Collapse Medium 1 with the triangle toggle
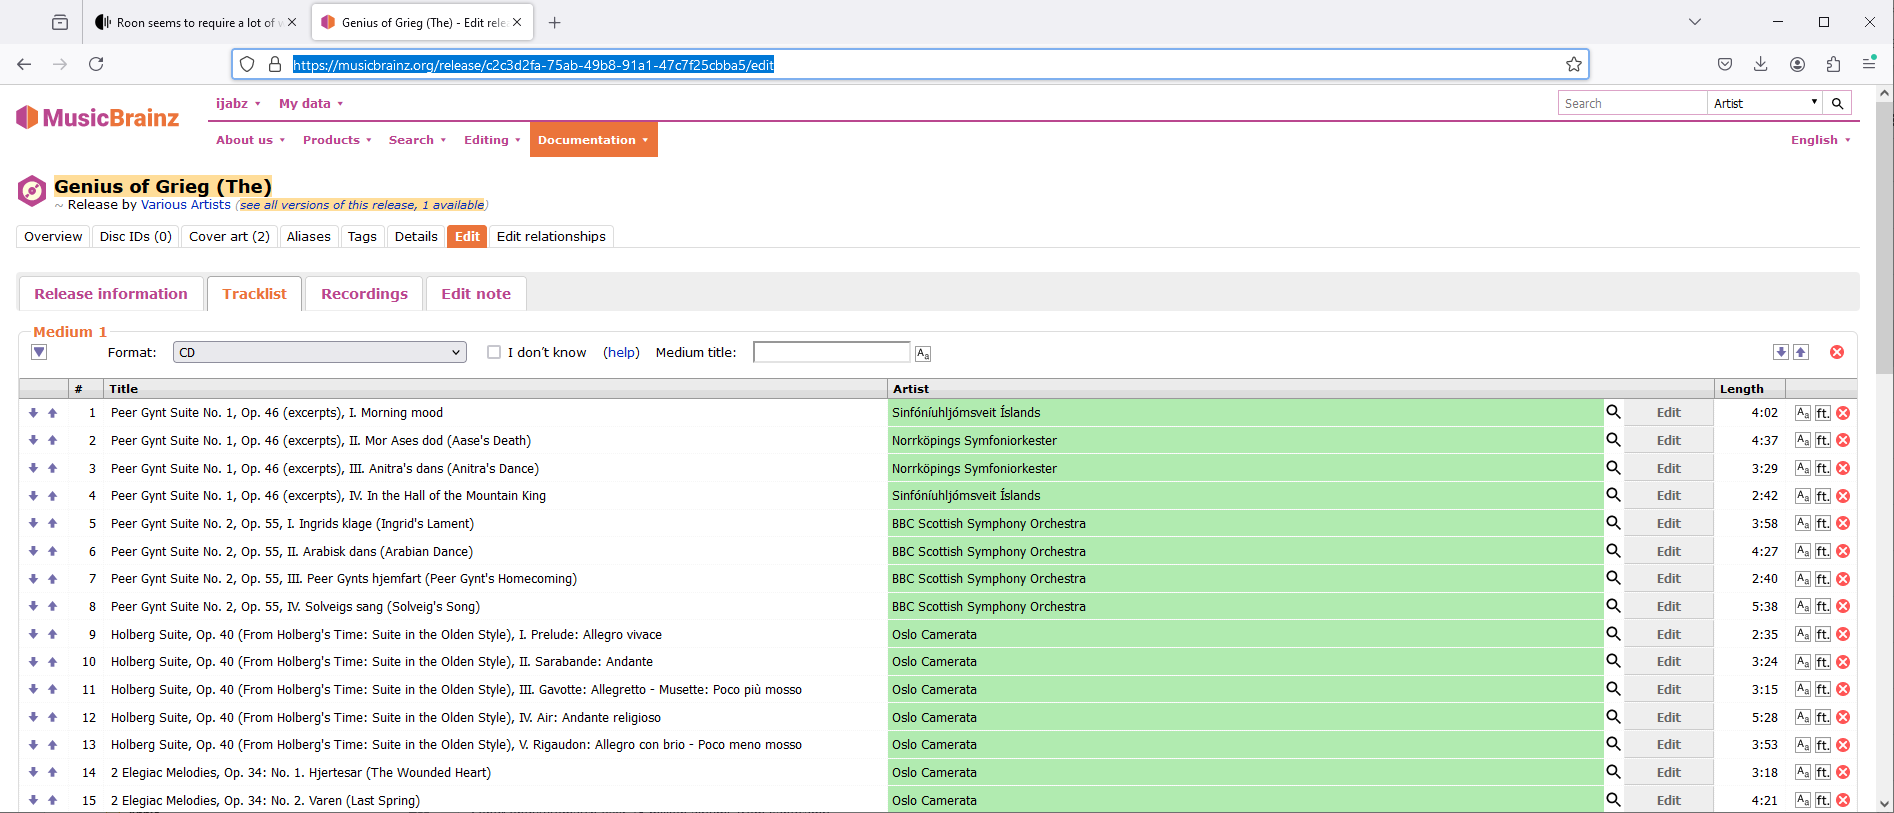 pyautogui.click(x=39, y=352)
